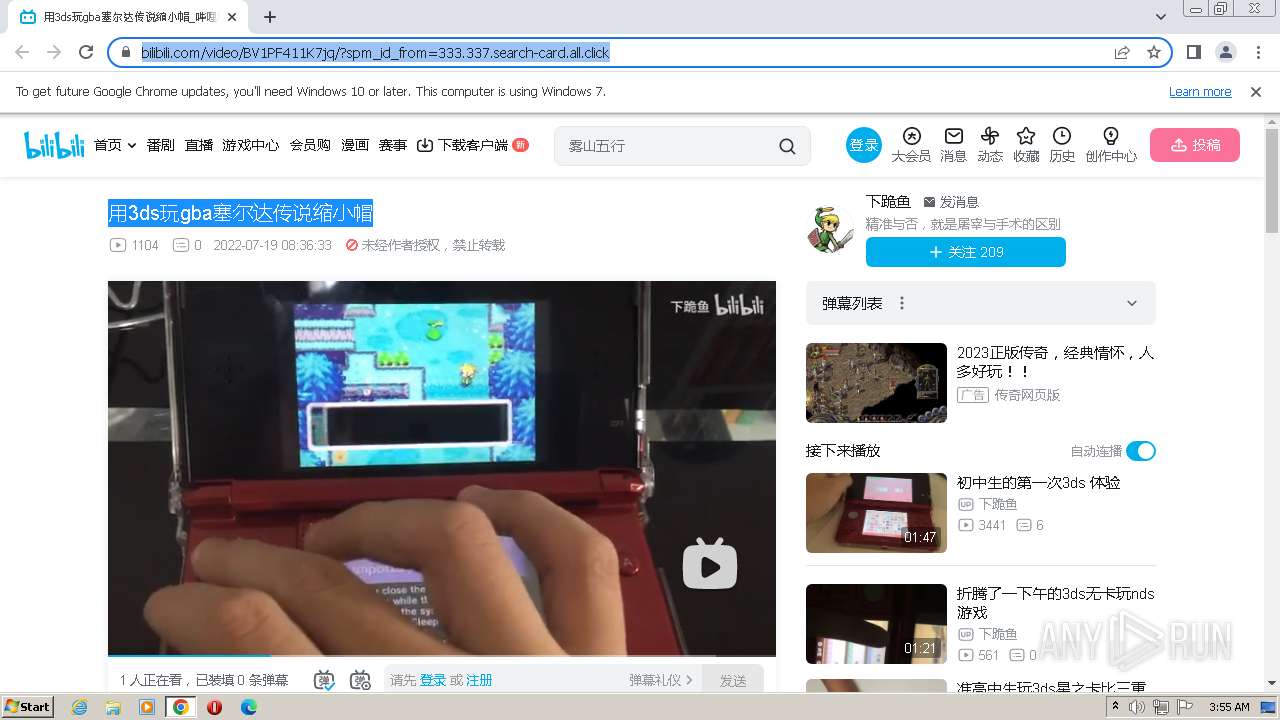
Task: Open 折腾了一下午的3ds无卡玩nds thumbnail
Action: 876,624
